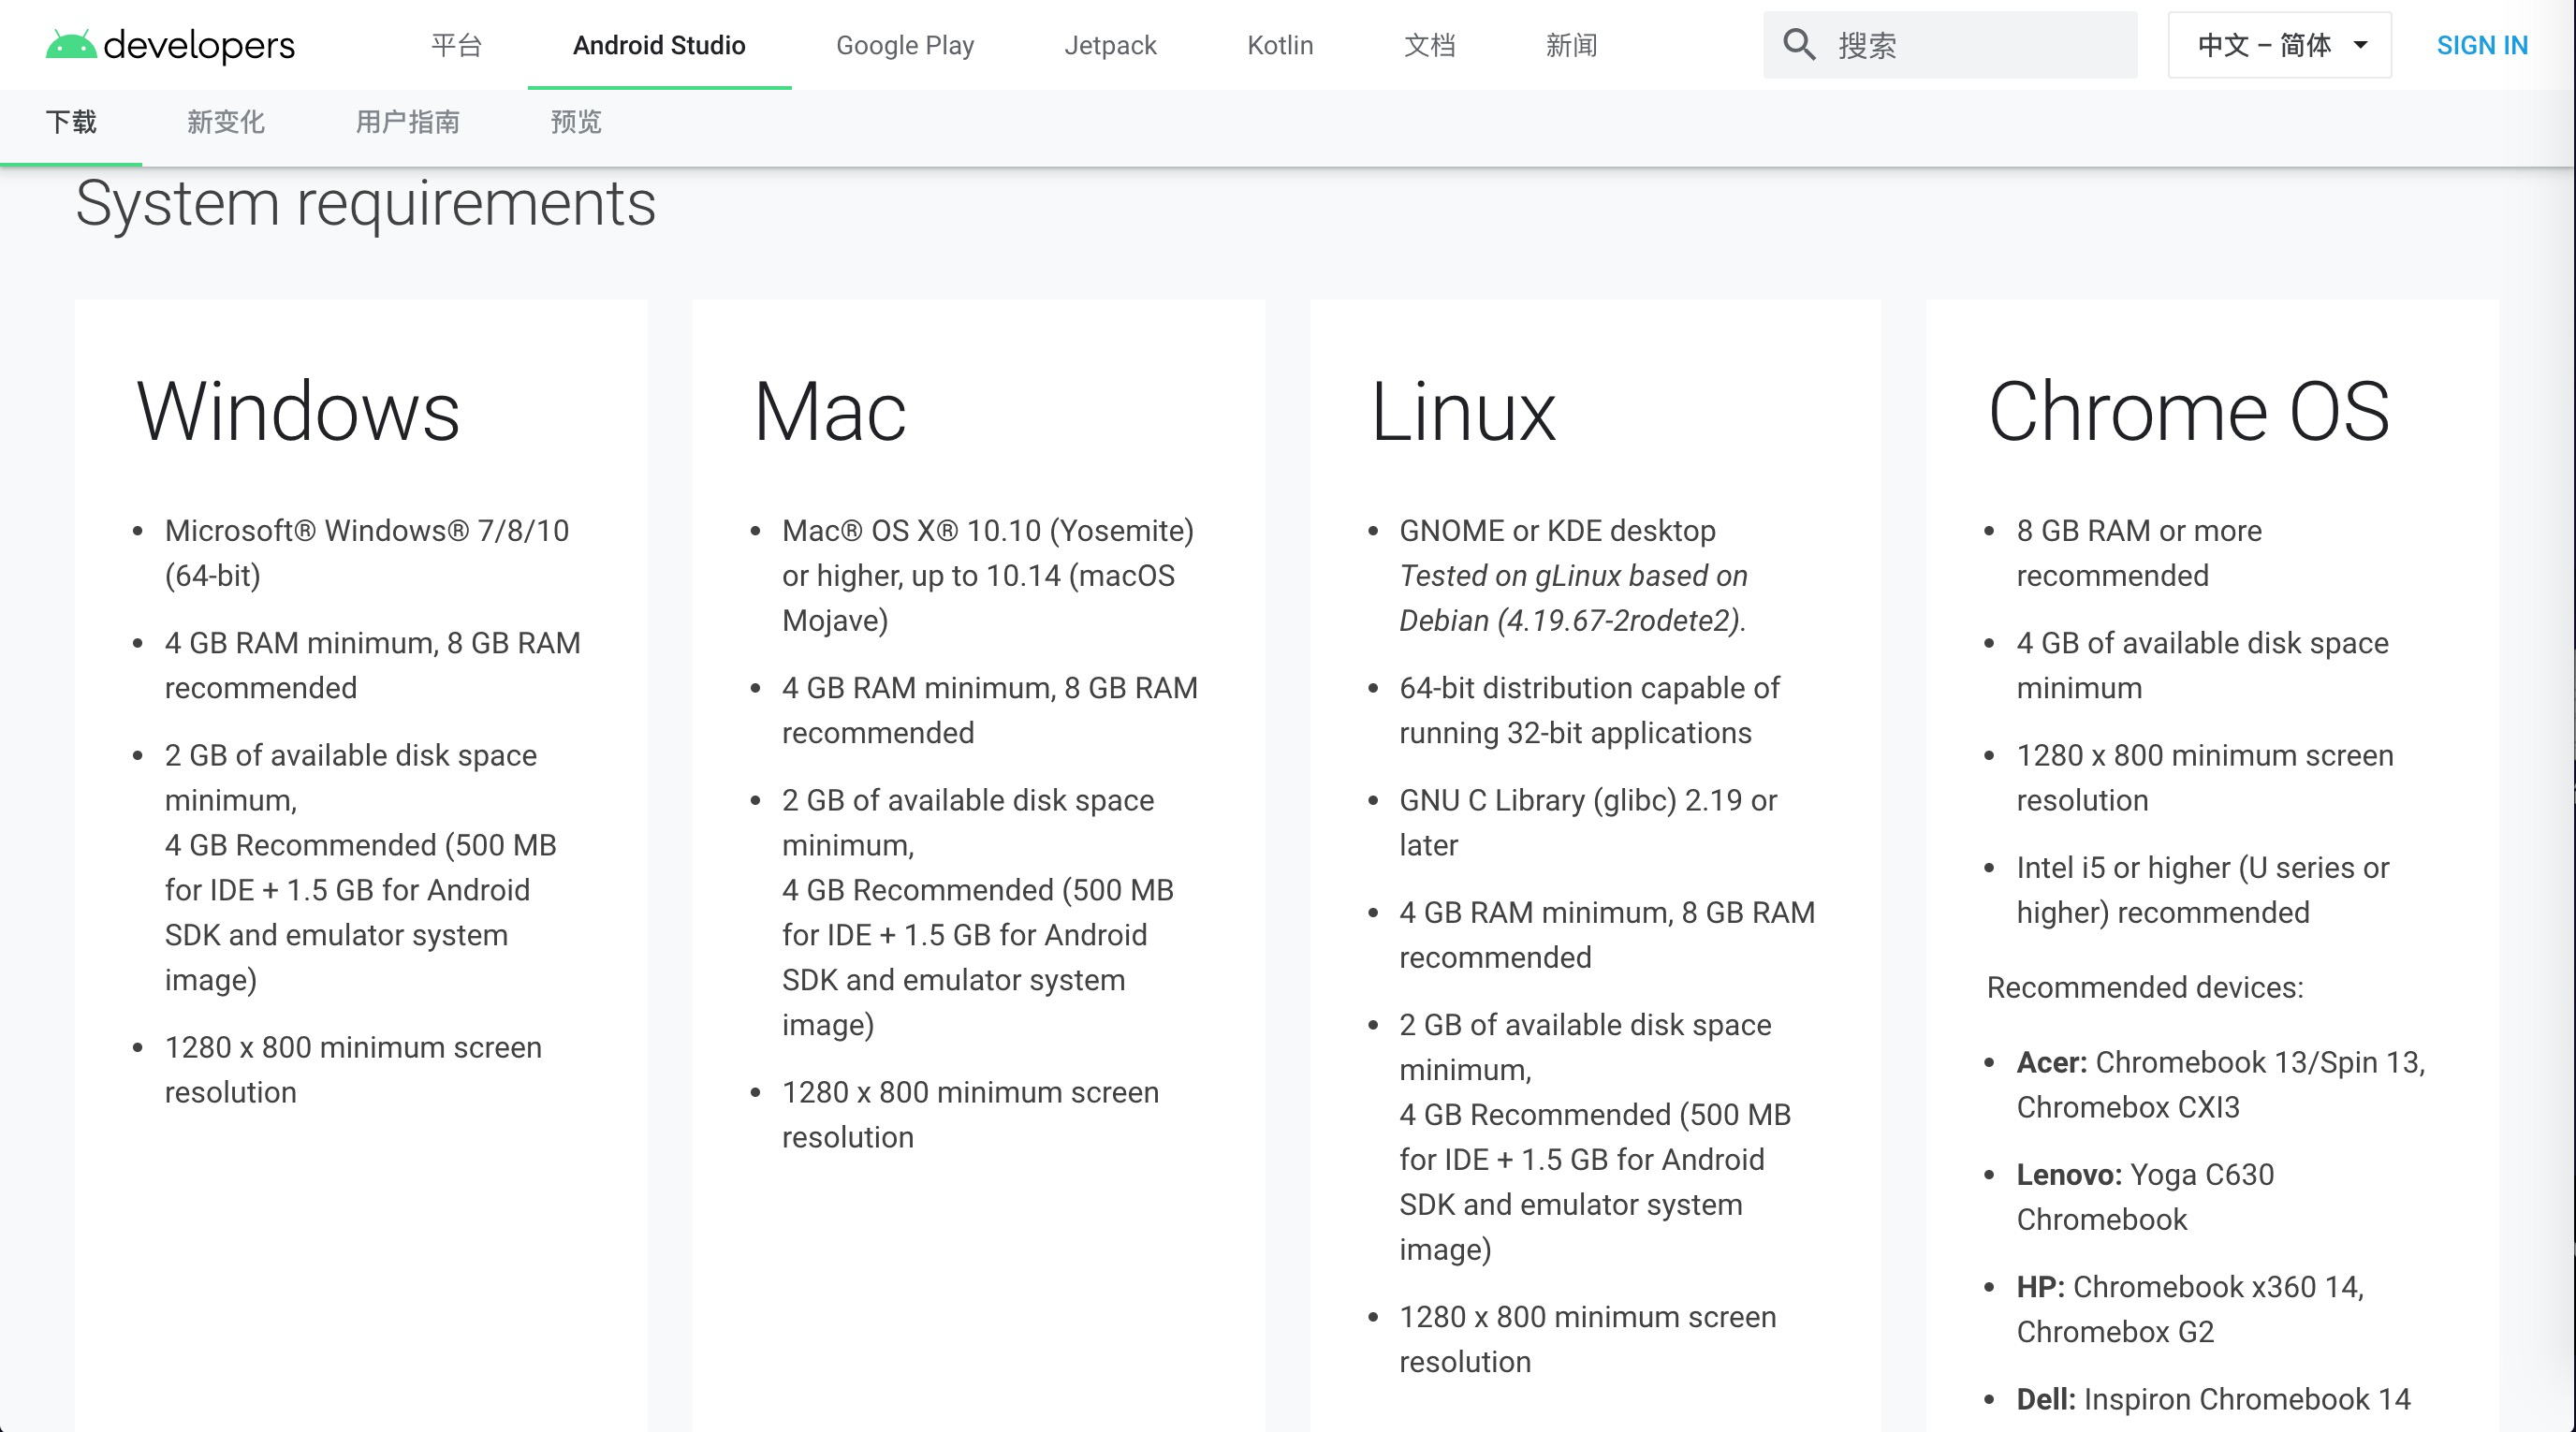Click "GNOME or KDE desktop" text
This screenshot has width=2576, height=1432.
click(1557, 531)
